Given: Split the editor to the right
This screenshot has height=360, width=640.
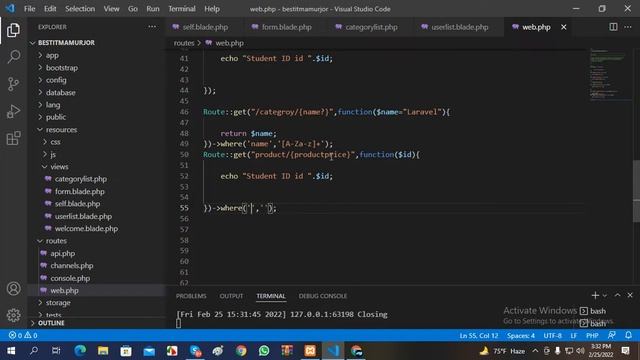Looking at the screenshot, I should (613, 27).
